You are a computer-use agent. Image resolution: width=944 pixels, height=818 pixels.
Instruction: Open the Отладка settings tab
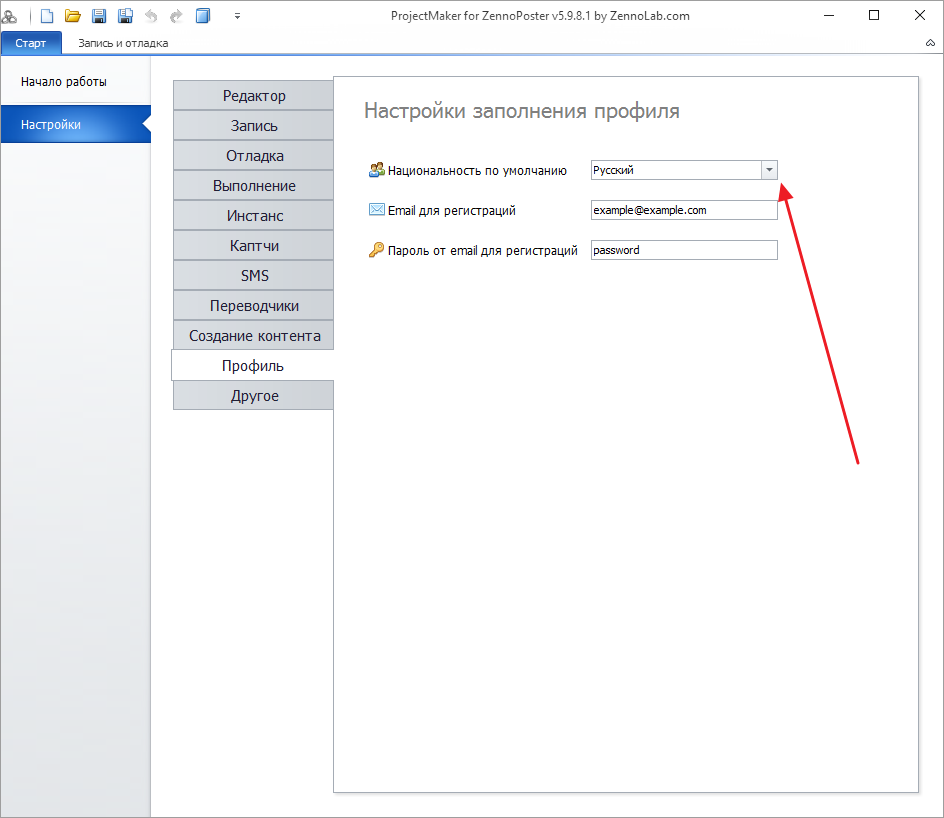(253, 156)
